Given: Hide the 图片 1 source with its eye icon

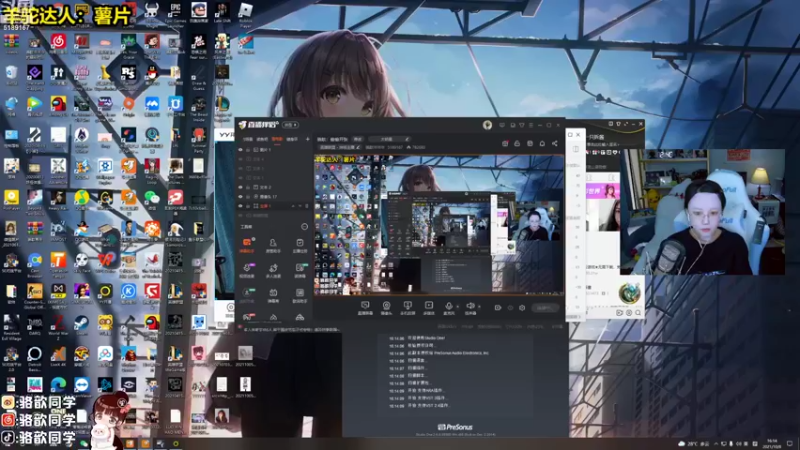Looking at the screenshot, I should (x=240, y=150).
